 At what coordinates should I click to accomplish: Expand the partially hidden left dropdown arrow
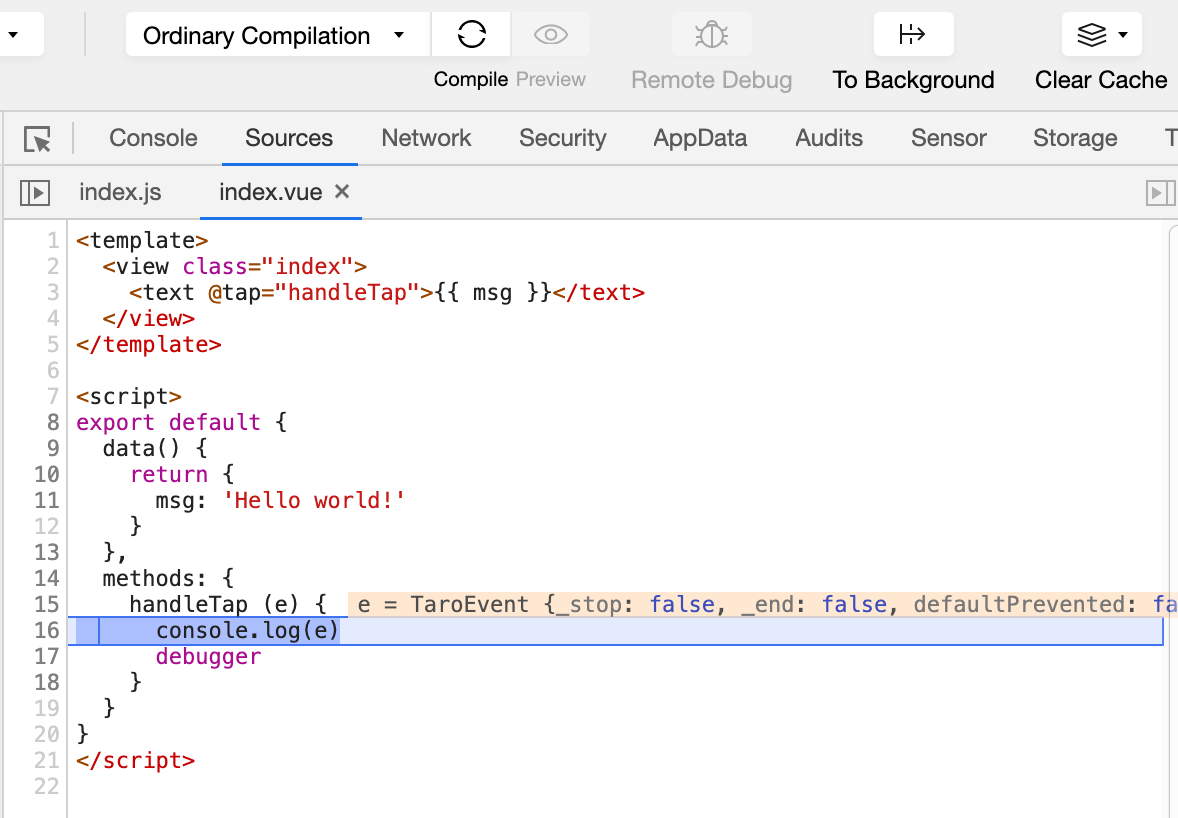click(13, 35)
